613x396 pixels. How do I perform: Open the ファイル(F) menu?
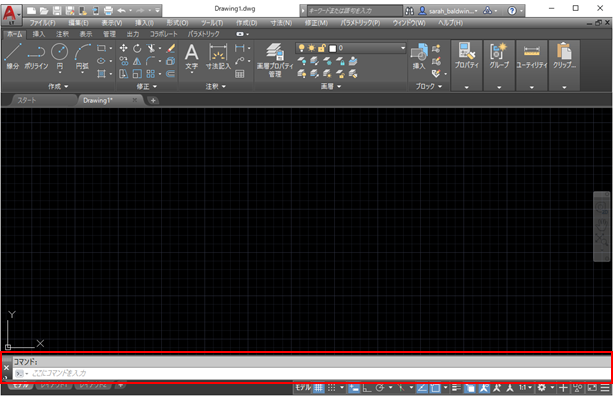[x=42, y=23]
